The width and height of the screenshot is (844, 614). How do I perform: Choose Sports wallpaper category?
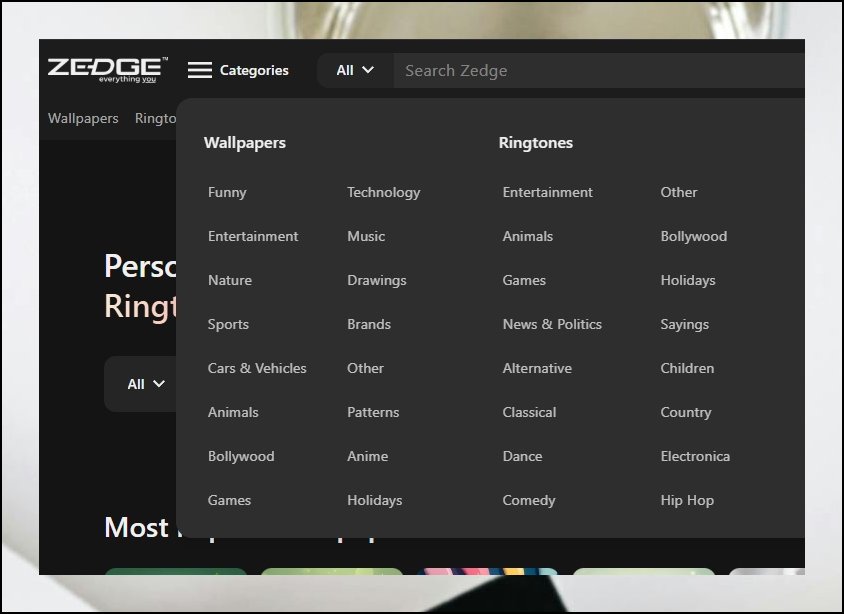pyautogui.click(x=228, y=324)
